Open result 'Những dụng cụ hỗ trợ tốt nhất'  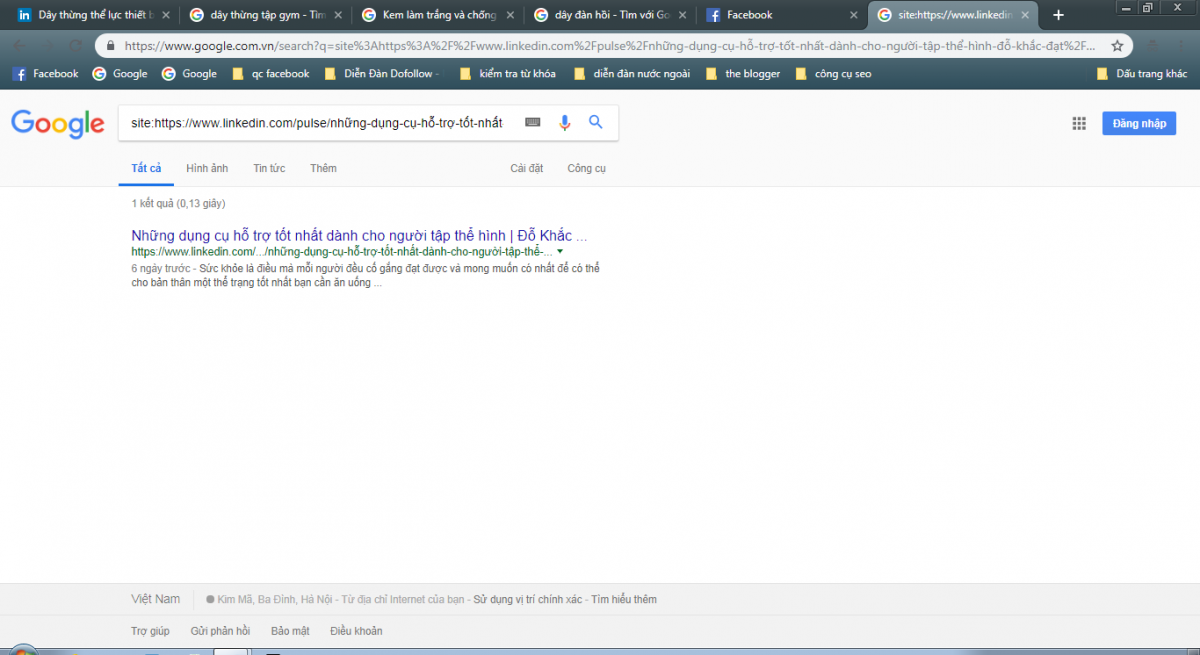point(359,236)
